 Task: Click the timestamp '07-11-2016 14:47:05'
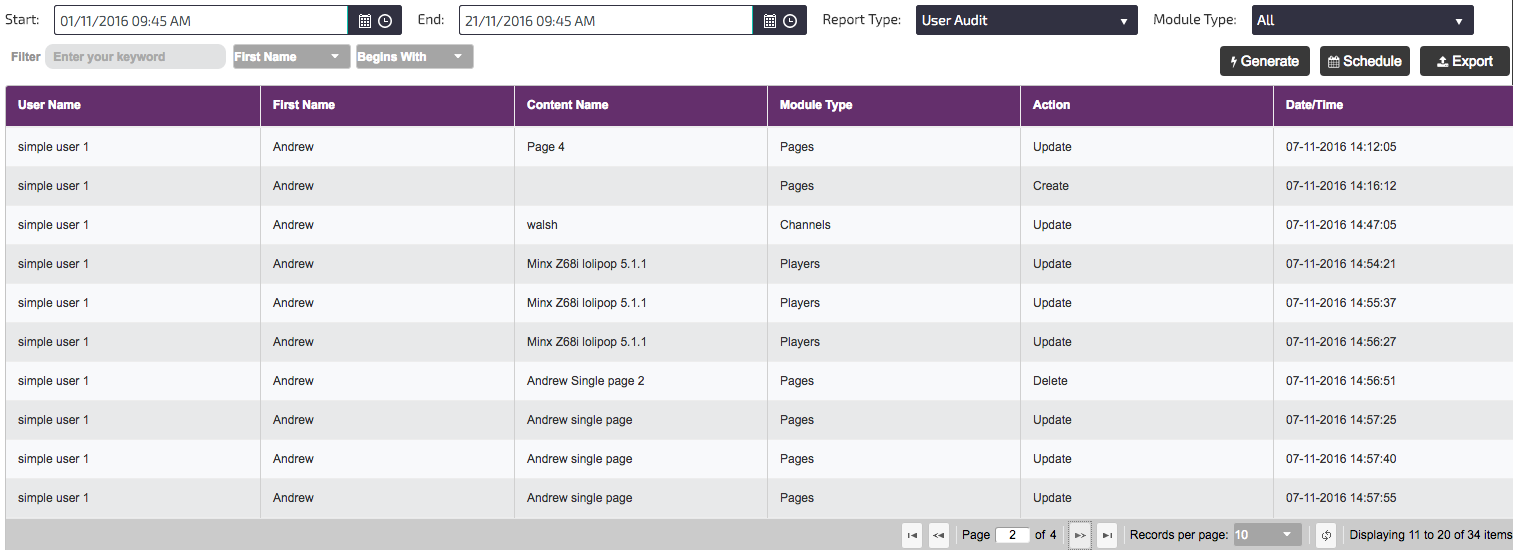pyautogui.click(x=1341, y=225)
